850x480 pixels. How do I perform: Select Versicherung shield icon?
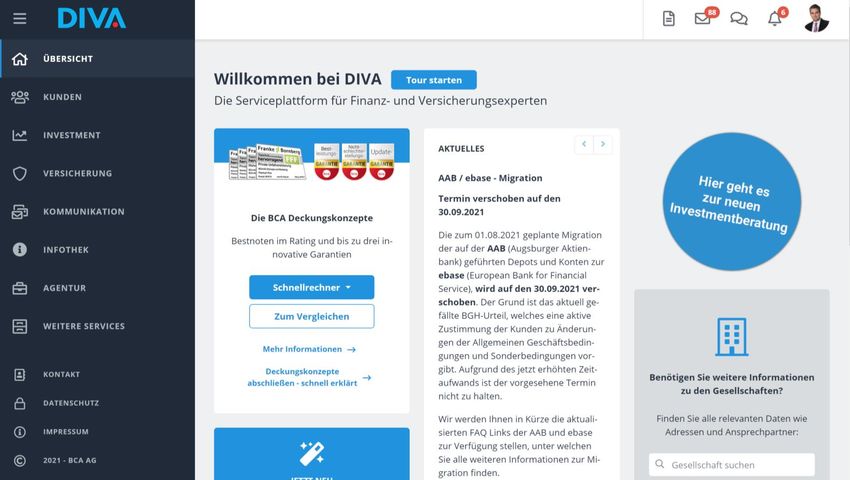click(x=20, y=174)
